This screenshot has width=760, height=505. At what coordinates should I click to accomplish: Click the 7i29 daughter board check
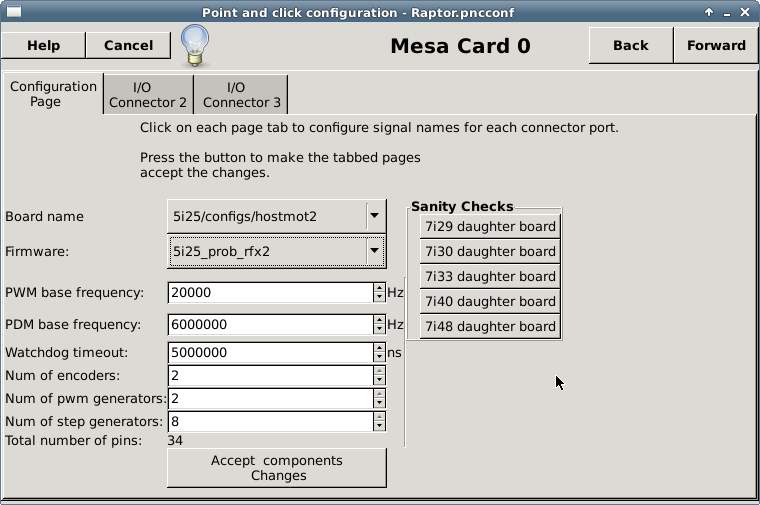[x=490, y=226]
